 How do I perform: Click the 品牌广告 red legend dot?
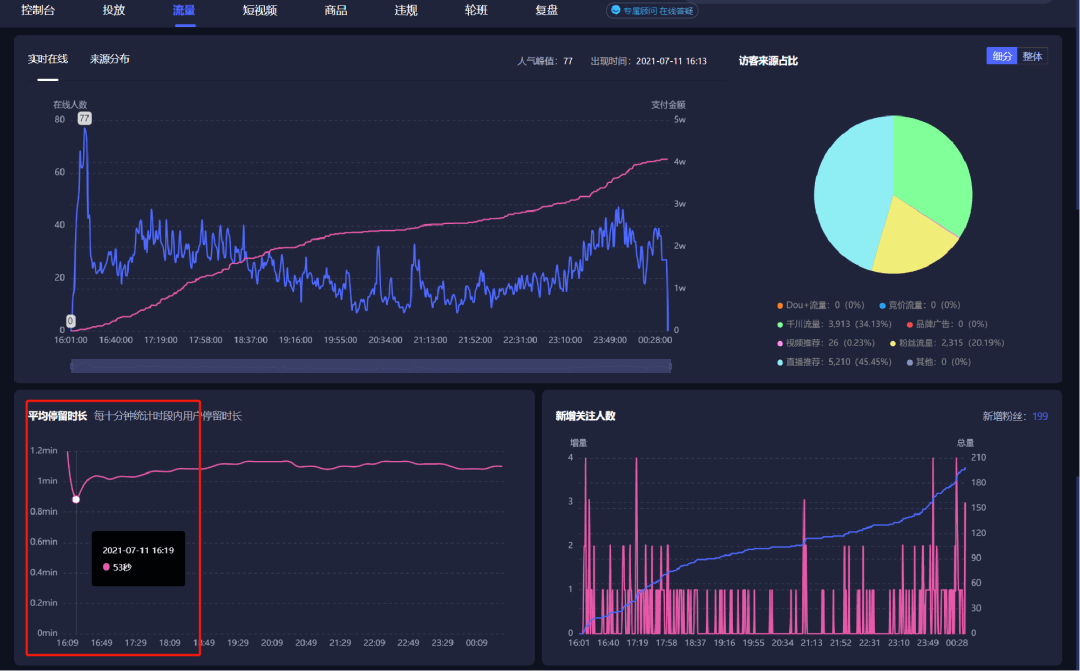click(x=910, y=324)
